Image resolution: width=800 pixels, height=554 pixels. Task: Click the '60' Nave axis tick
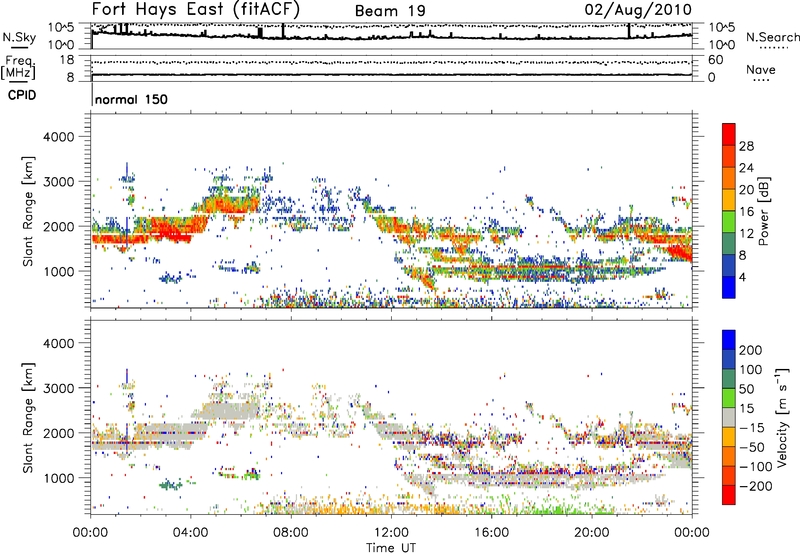pos(715,60)
